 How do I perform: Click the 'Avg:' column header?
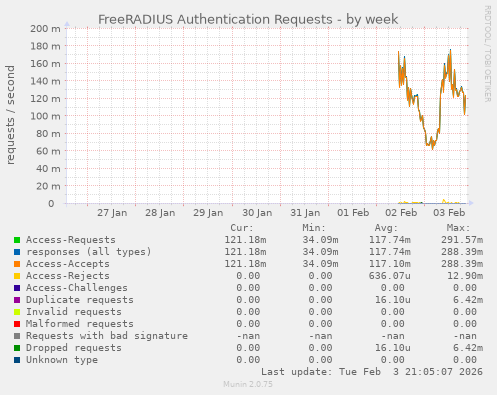[x=386, y=228]
